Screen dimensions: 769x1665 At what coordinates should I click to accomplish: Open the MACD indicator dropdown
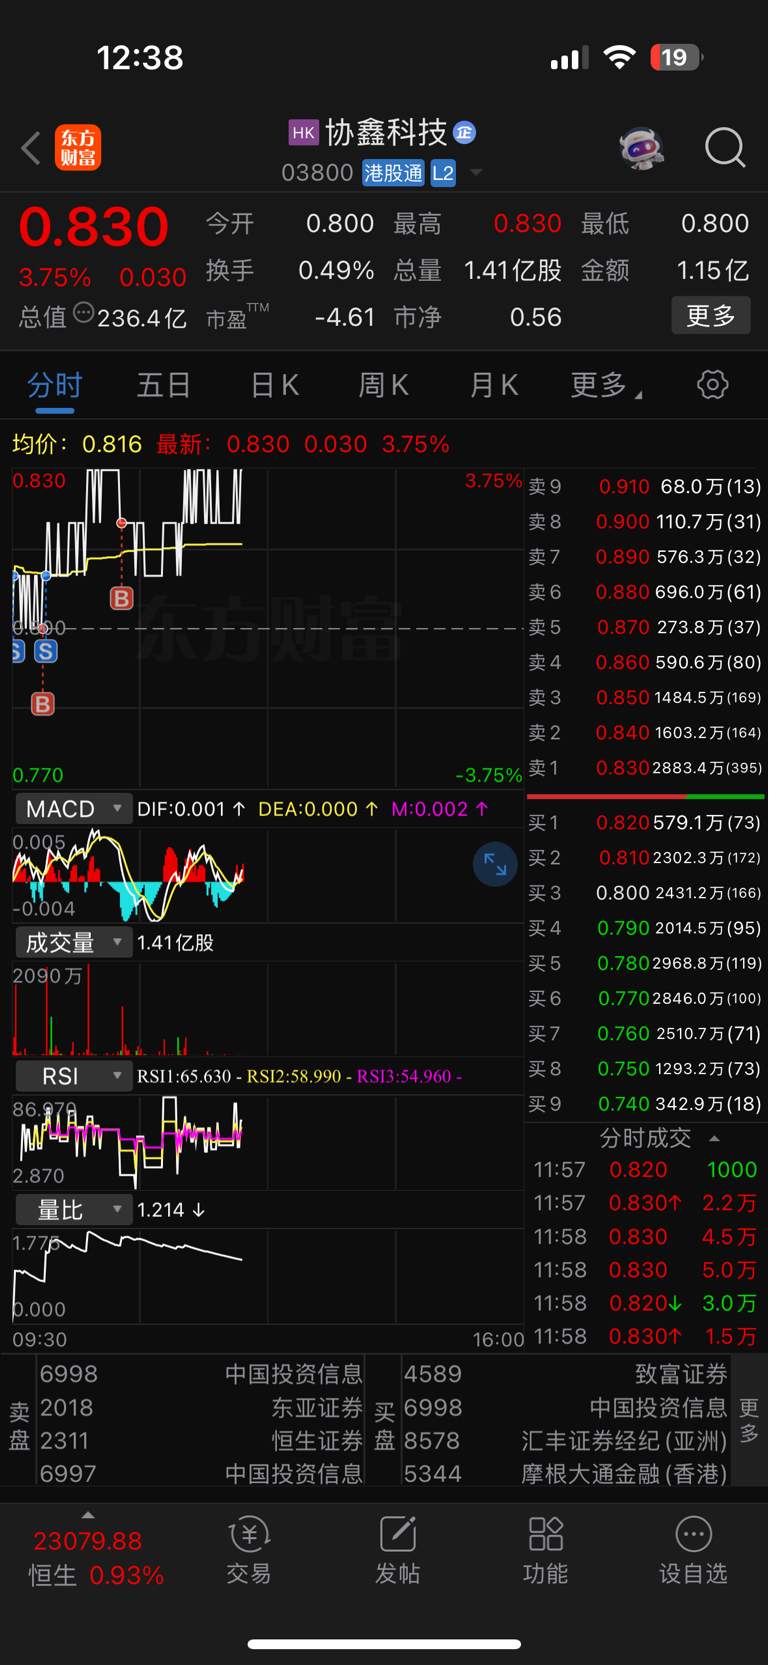coord(74,808)
